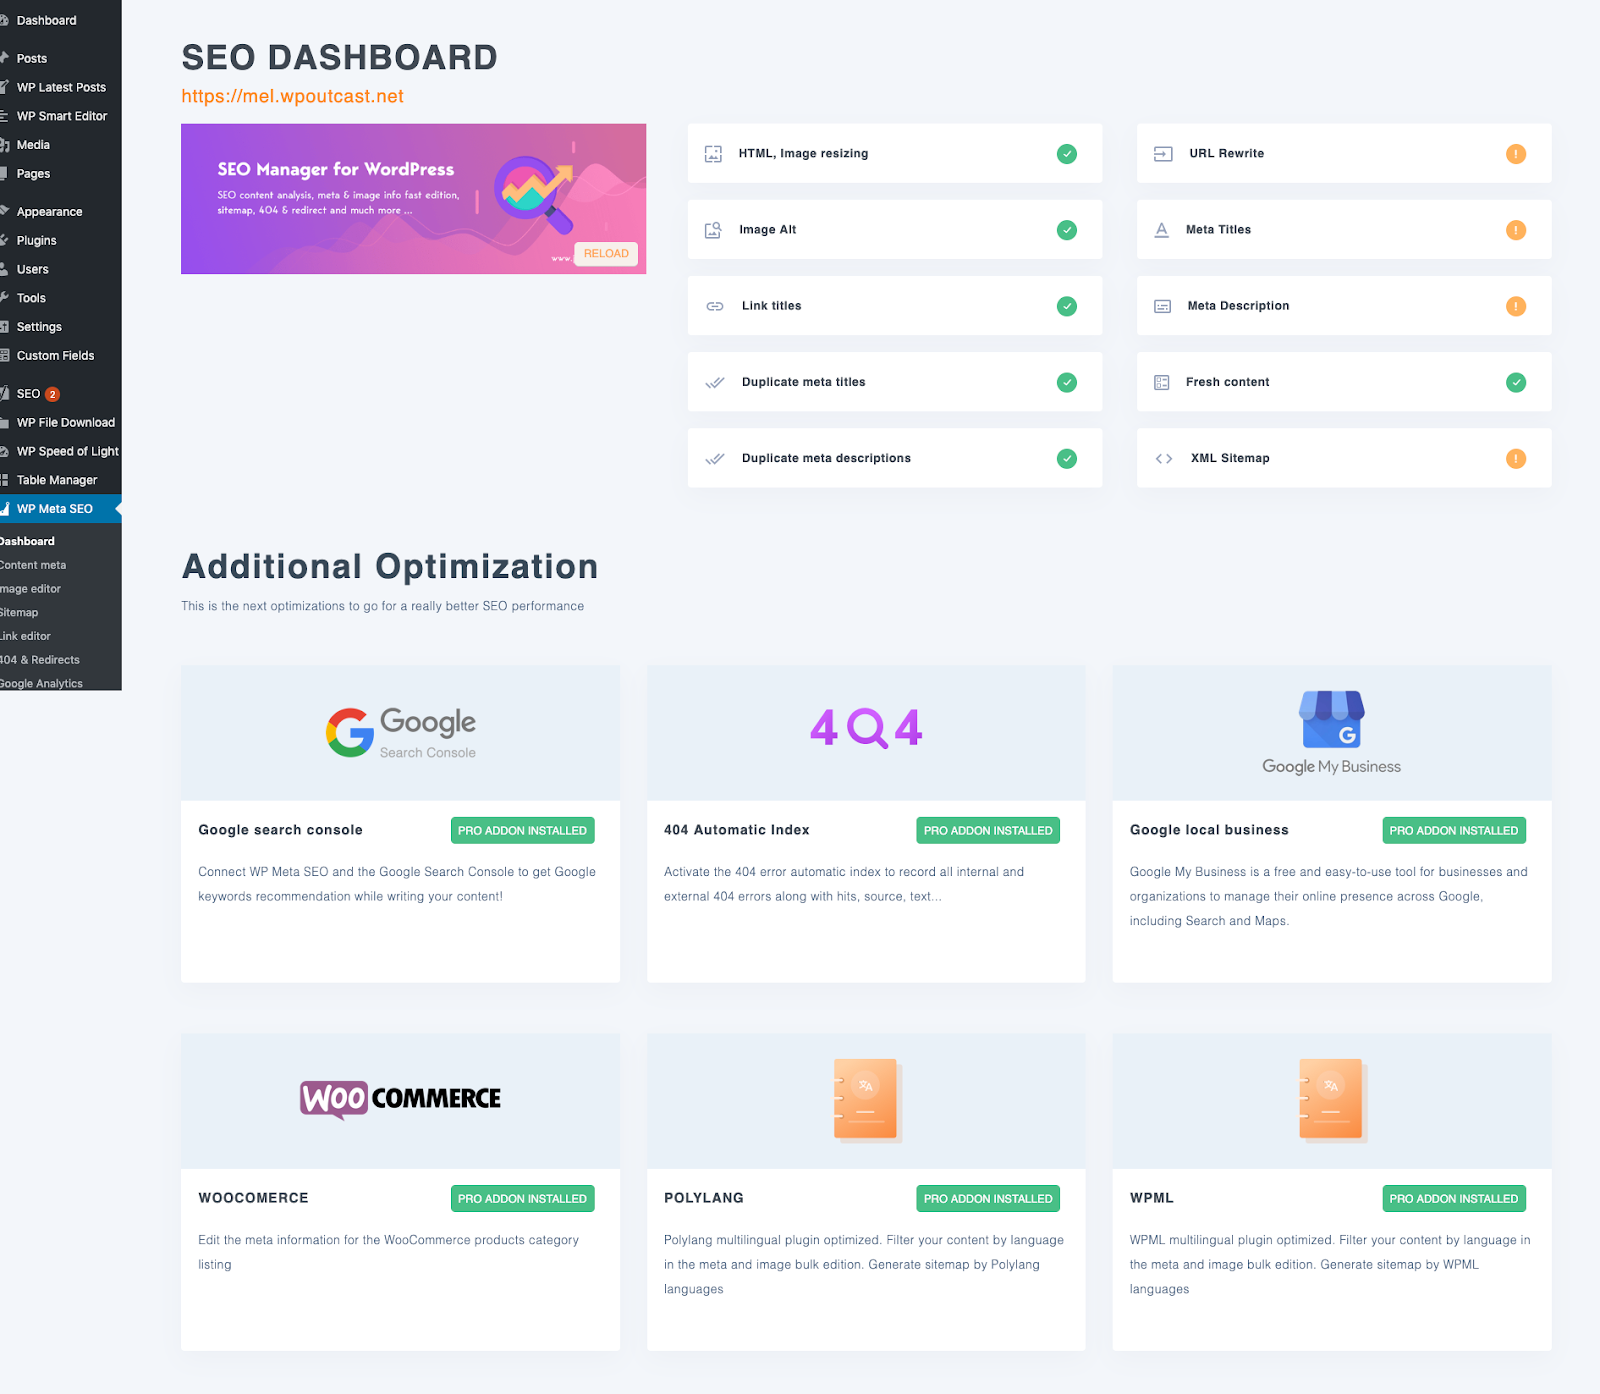Click the orange warning icon for URL Rewrite
Screen dimensions: 1600x1394
[1516, 154]
